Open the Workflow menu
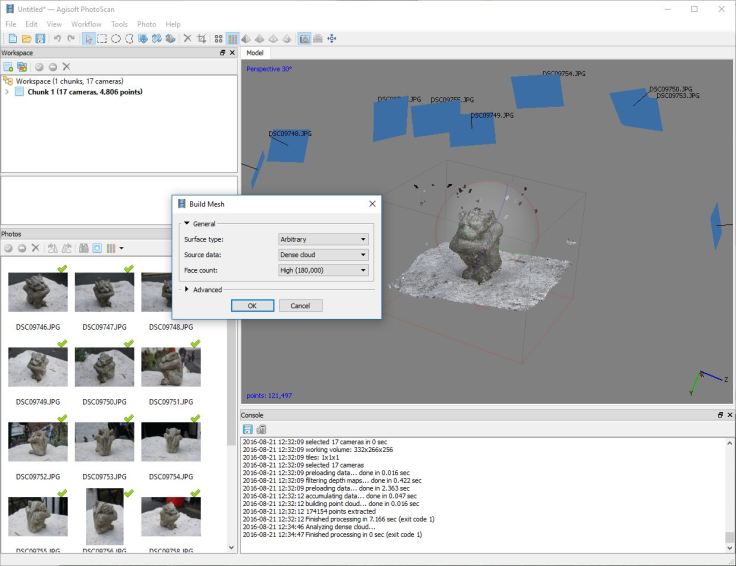 [x=86, y=23]
